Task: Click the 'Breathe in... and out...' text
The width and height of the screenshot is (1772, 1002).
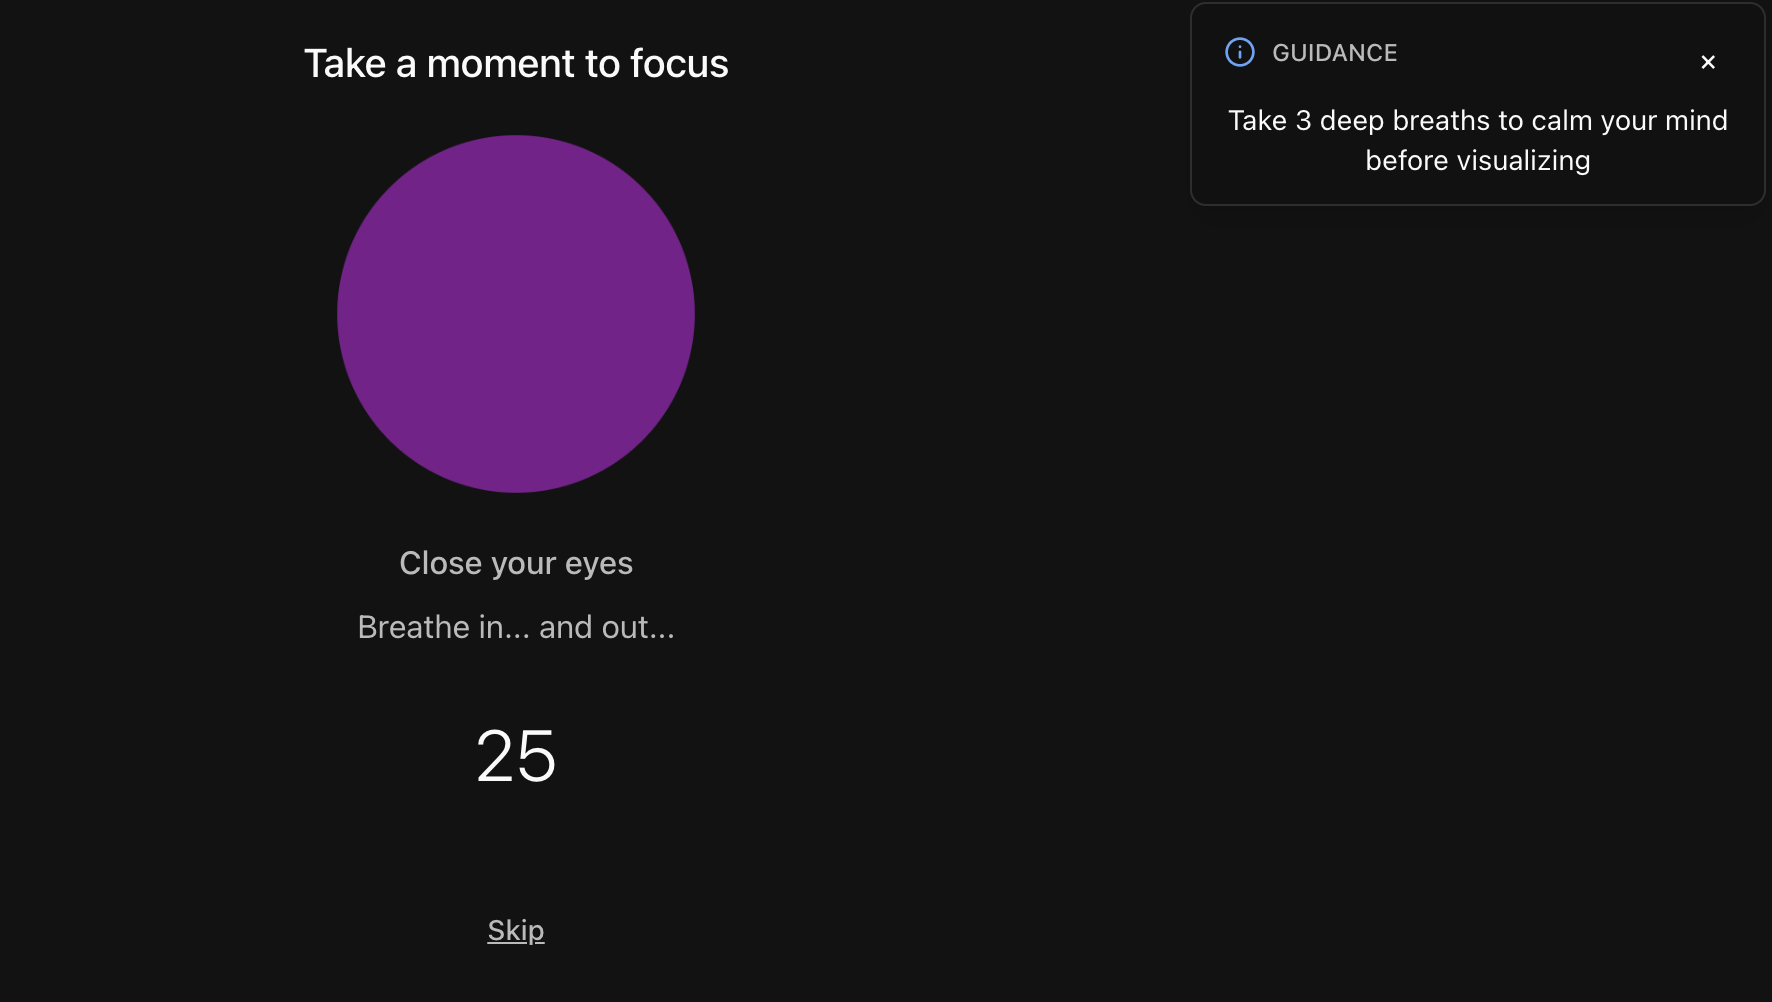Action: [516, 627]
